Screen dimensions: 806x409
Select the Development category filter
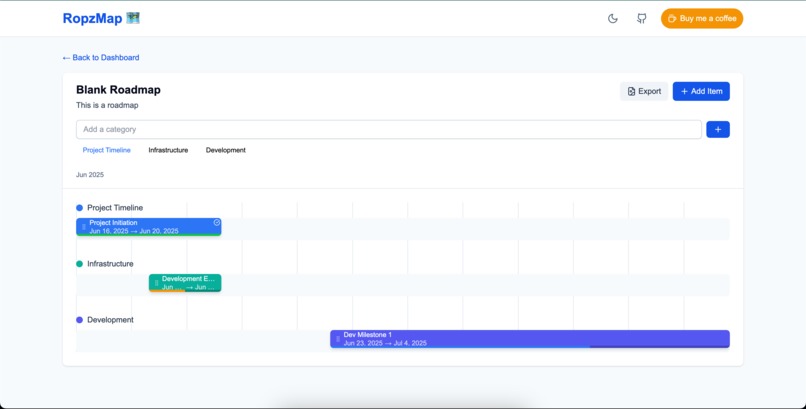click(226, 150)
